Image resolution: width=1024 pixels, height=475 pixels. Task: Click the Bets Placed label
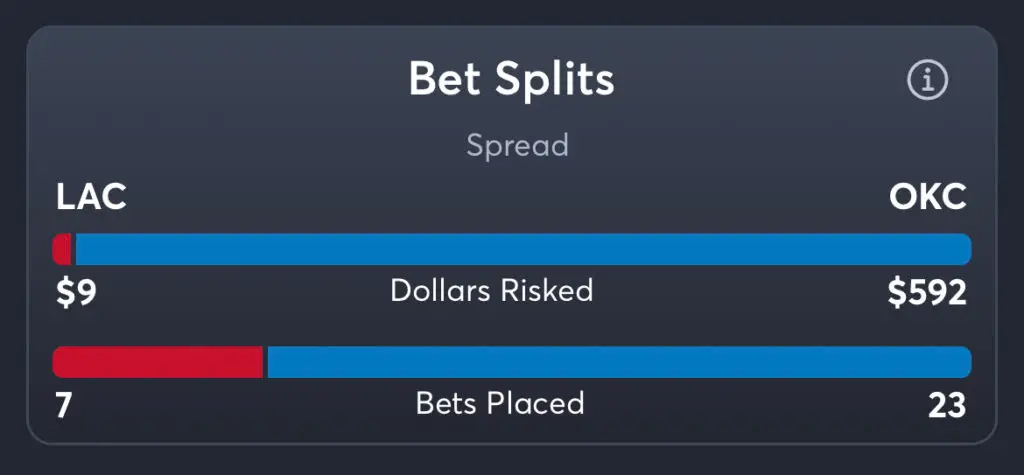pos(500,404)
